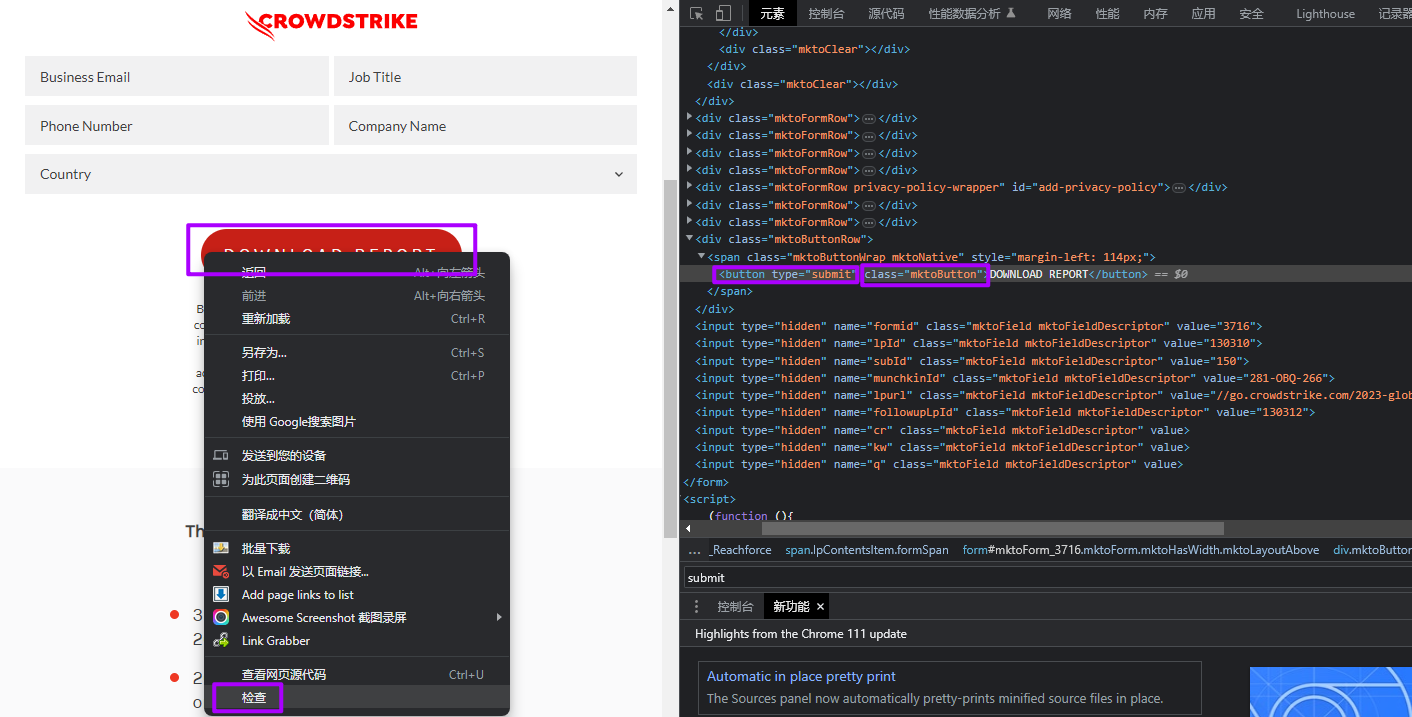Open the Lighthouse tab
1412x717 pixels.
(1325, 13)
